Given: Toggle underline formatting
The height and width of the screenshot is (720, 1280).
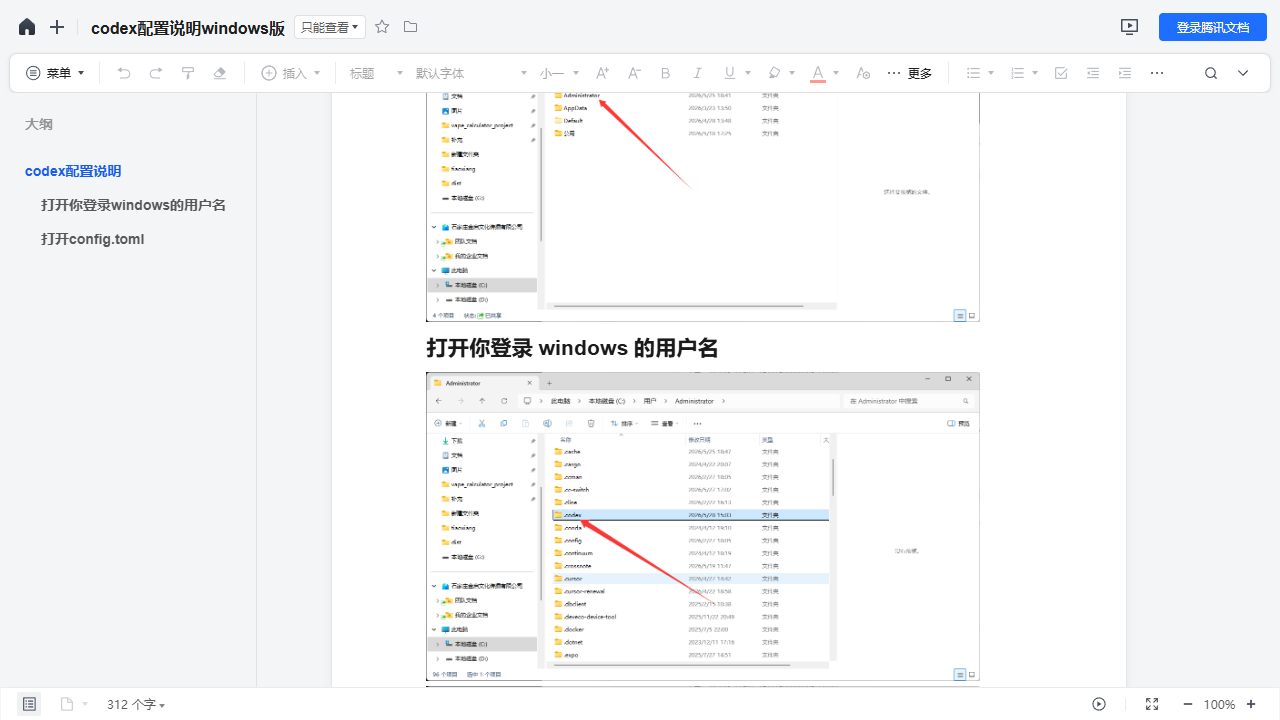Looking at the screenshot, I should tap(729, 73).
